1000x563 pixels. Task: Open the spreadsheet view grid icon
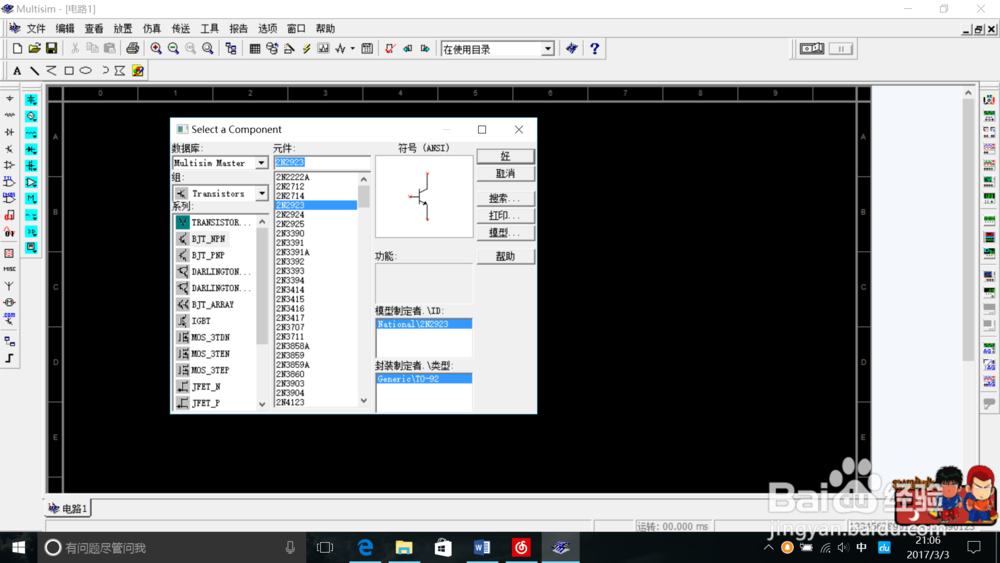click(x=254, y=48)
